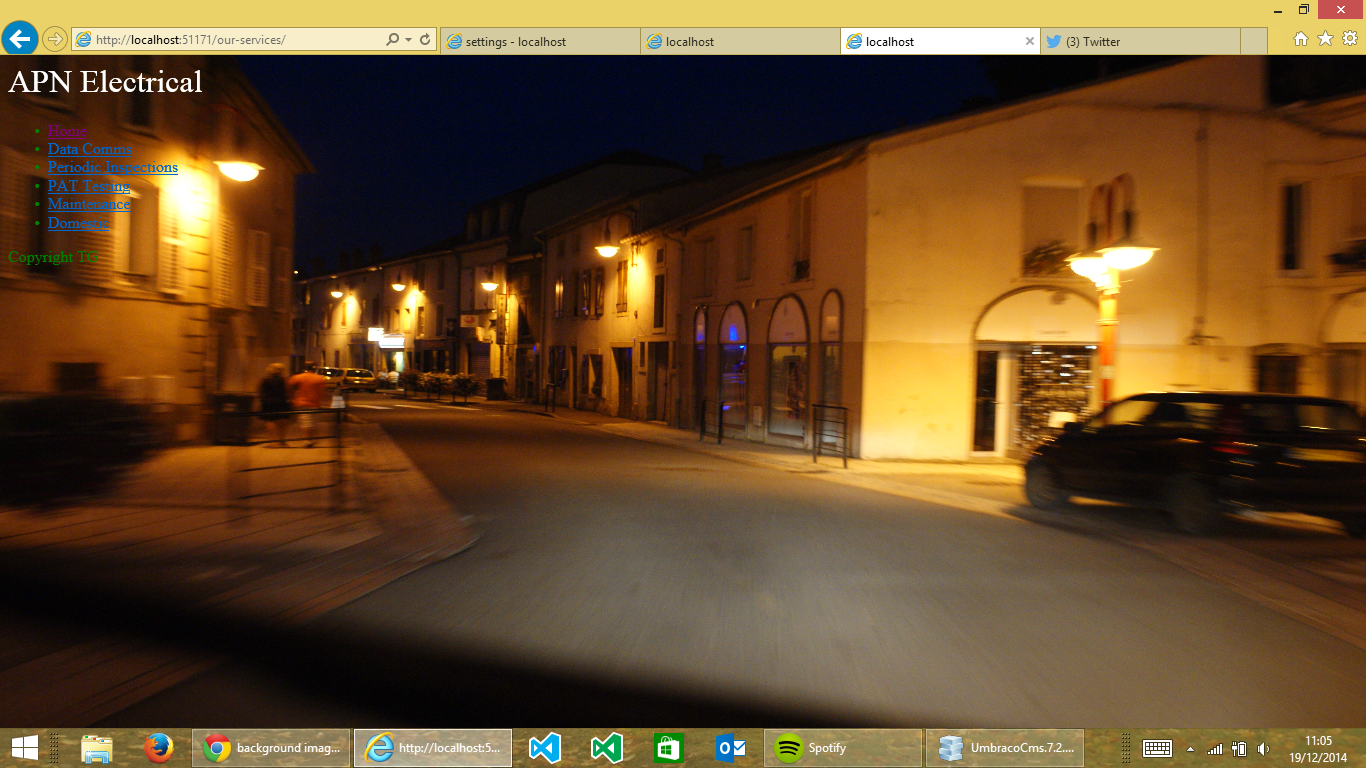Screen dimensions: 1366x768
Task: Go to the Maintenance page link
Action: [89, 203]
